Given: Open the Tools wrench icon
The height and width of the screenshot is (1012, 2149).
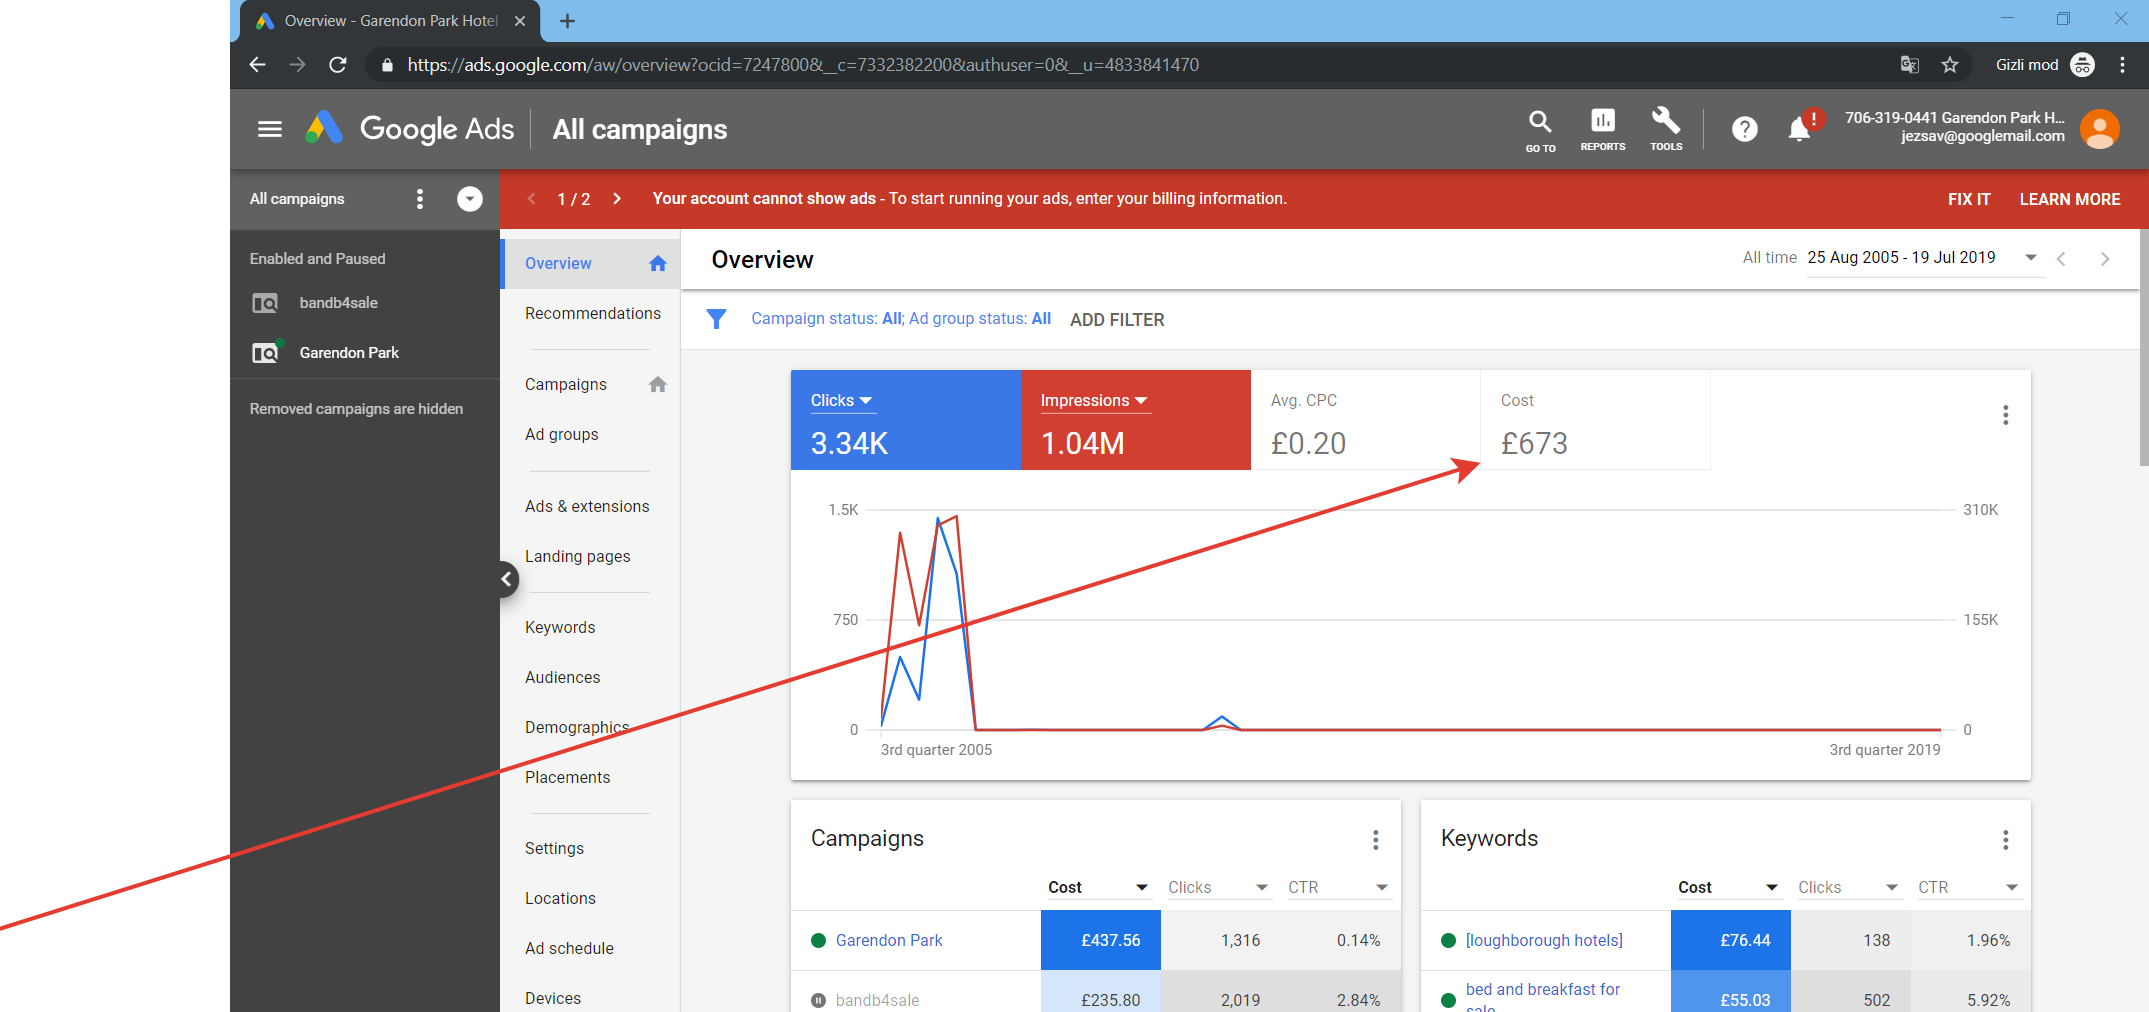Looking at the screenshot, I should point(1666,130).
